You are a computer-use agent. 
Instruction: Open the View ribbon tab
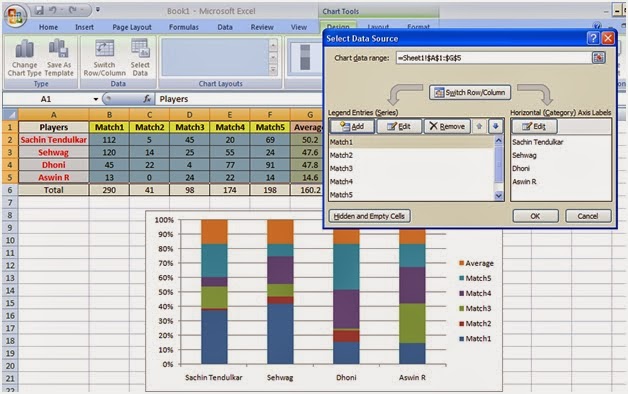[x=299, y=27]
